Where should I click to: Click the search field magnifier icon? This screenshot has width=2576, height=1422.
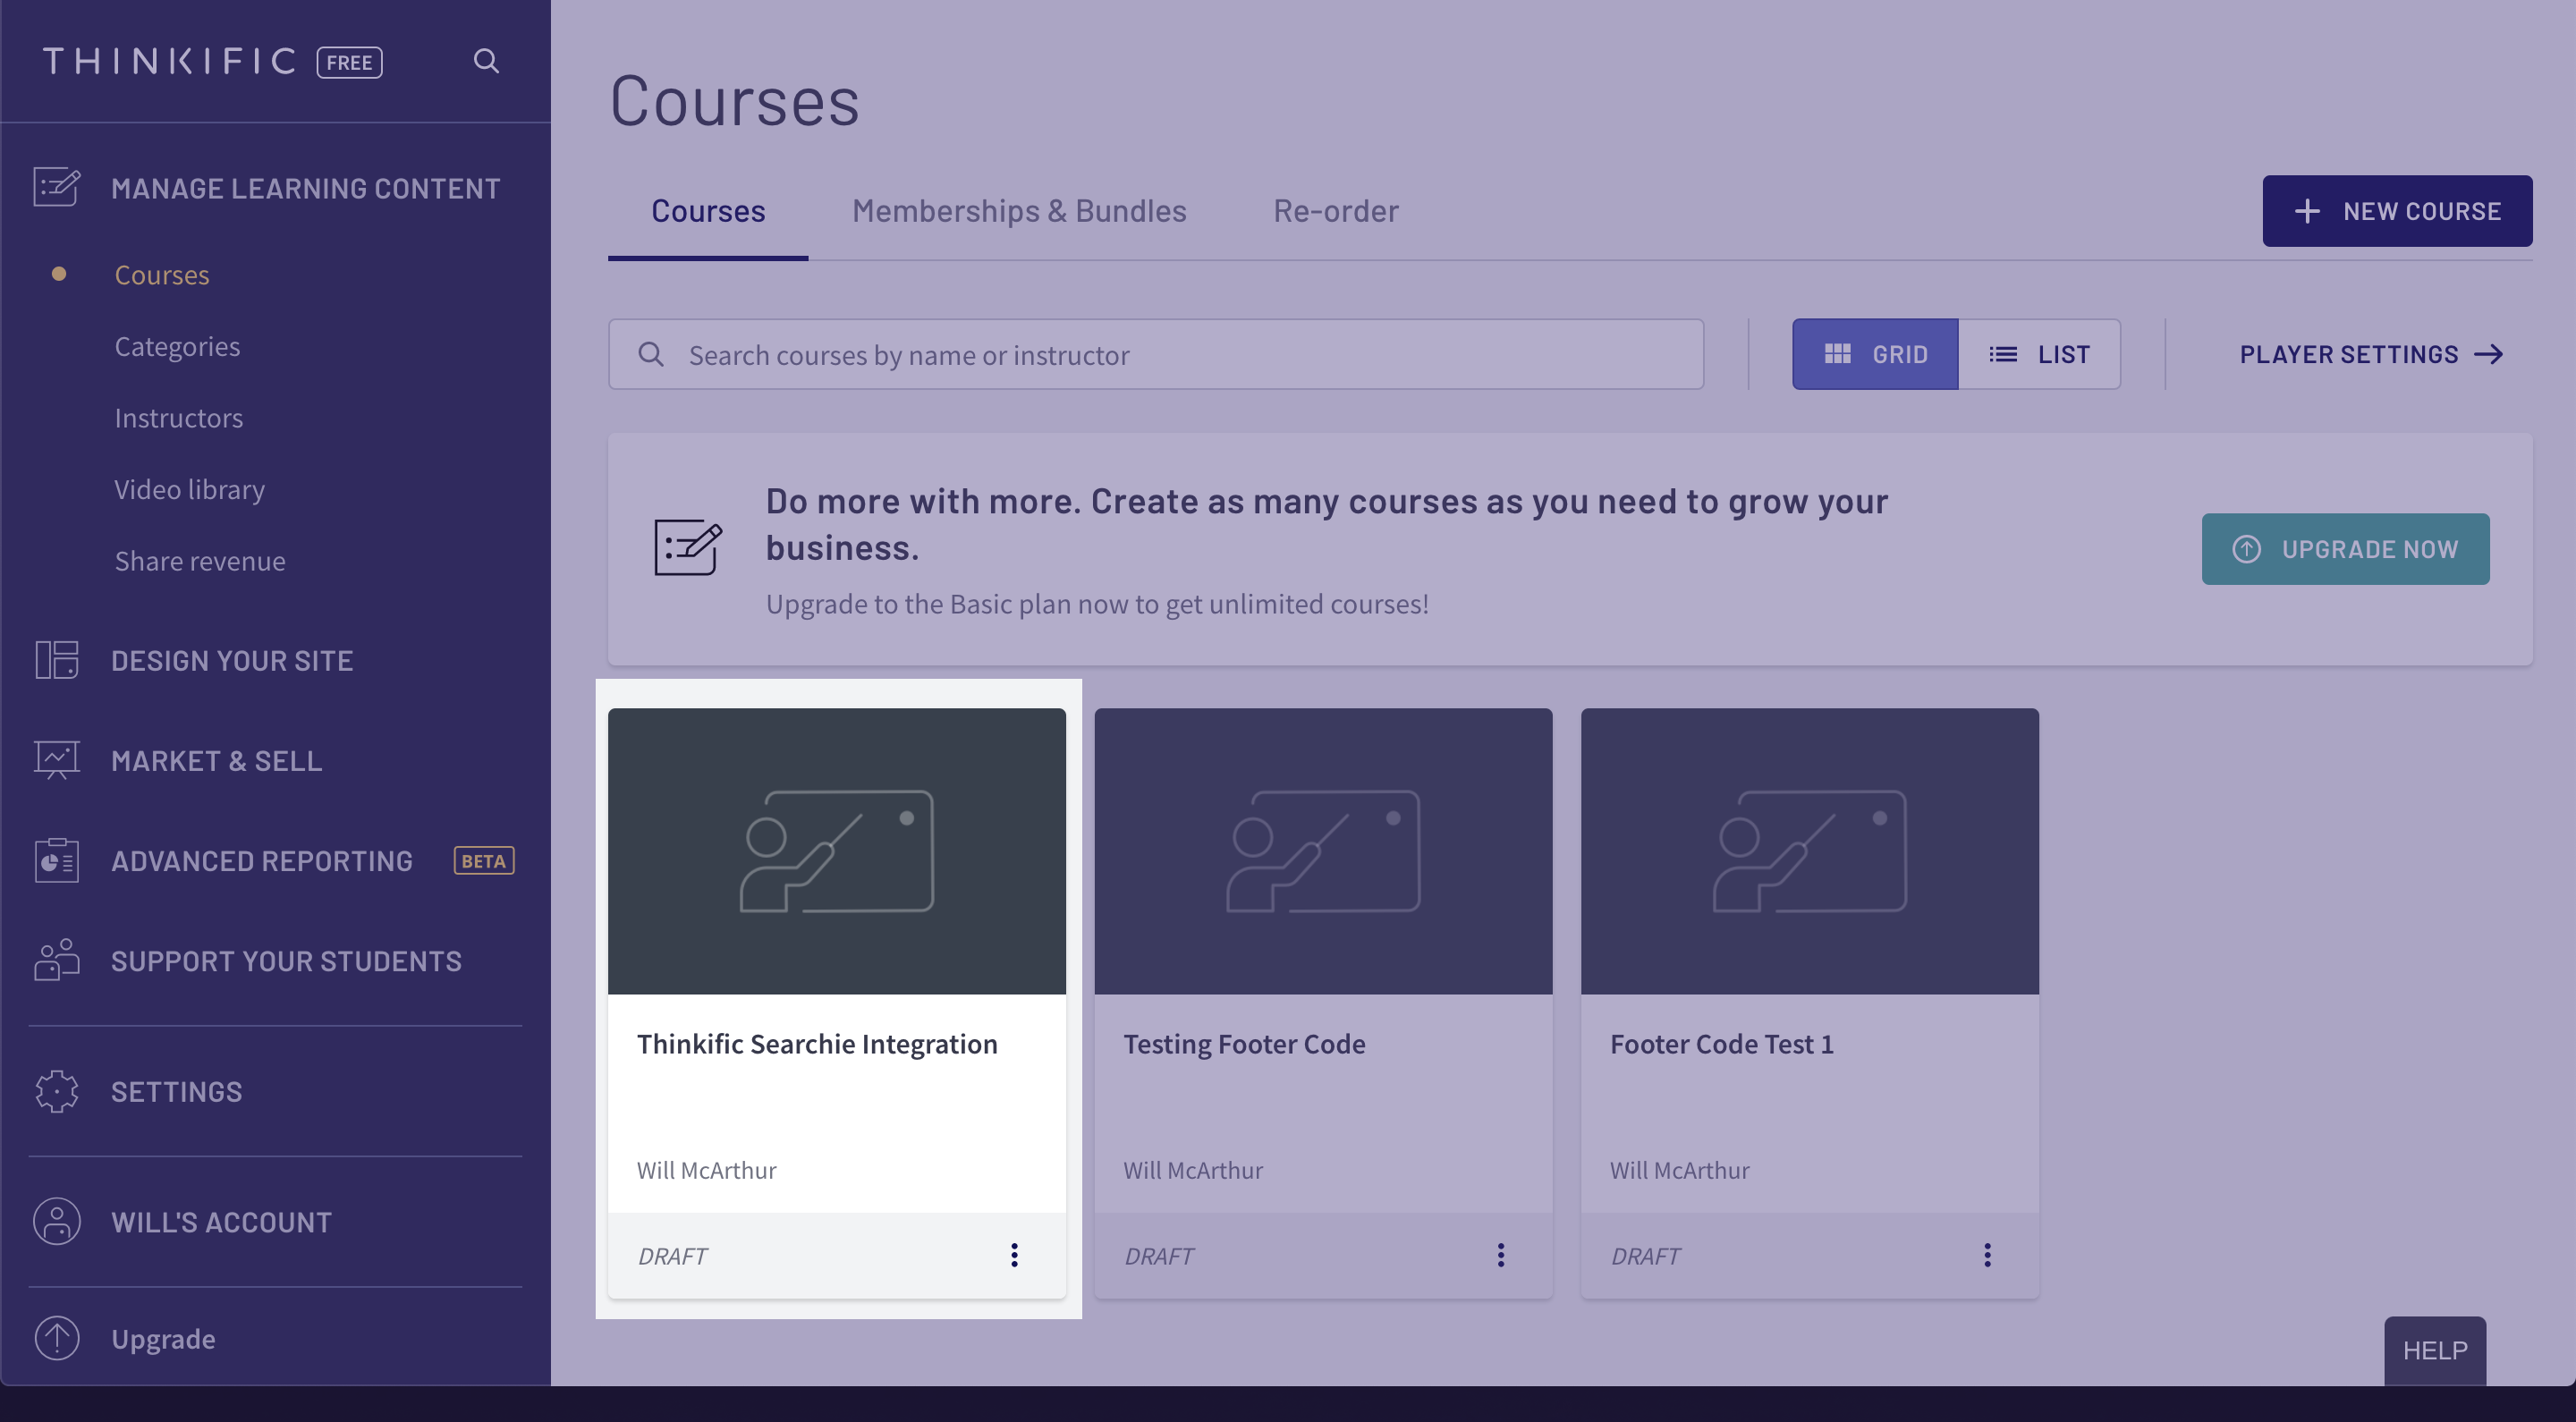pos(651,354)
